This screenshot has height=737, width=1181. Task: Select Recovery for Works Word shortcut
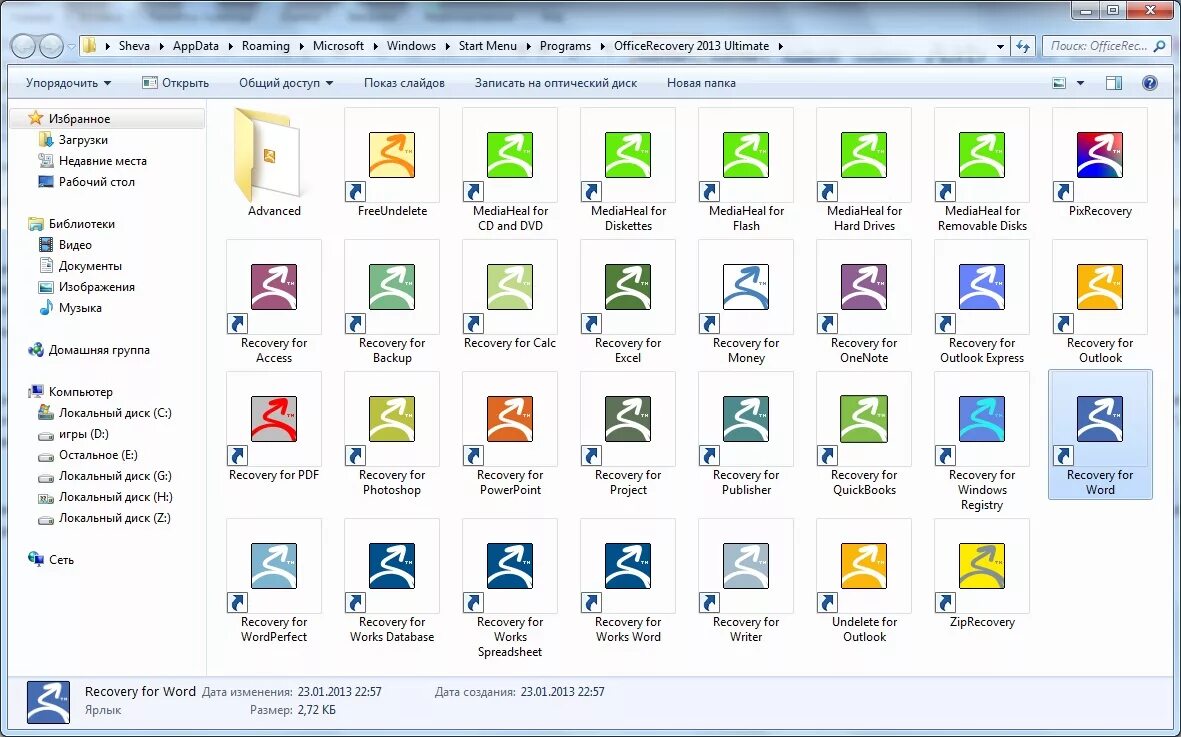(628, 581)
